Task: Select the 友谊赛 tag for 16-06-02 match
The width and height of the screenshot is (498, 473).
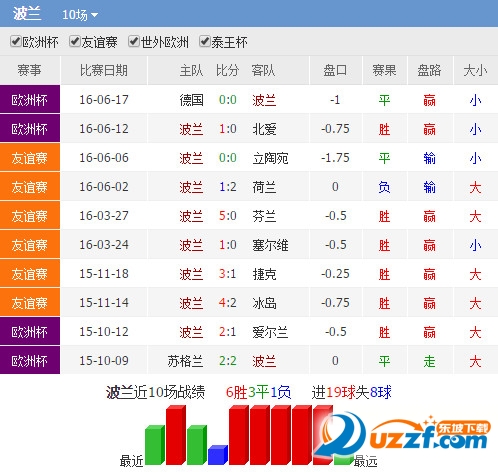Action: 30,186
